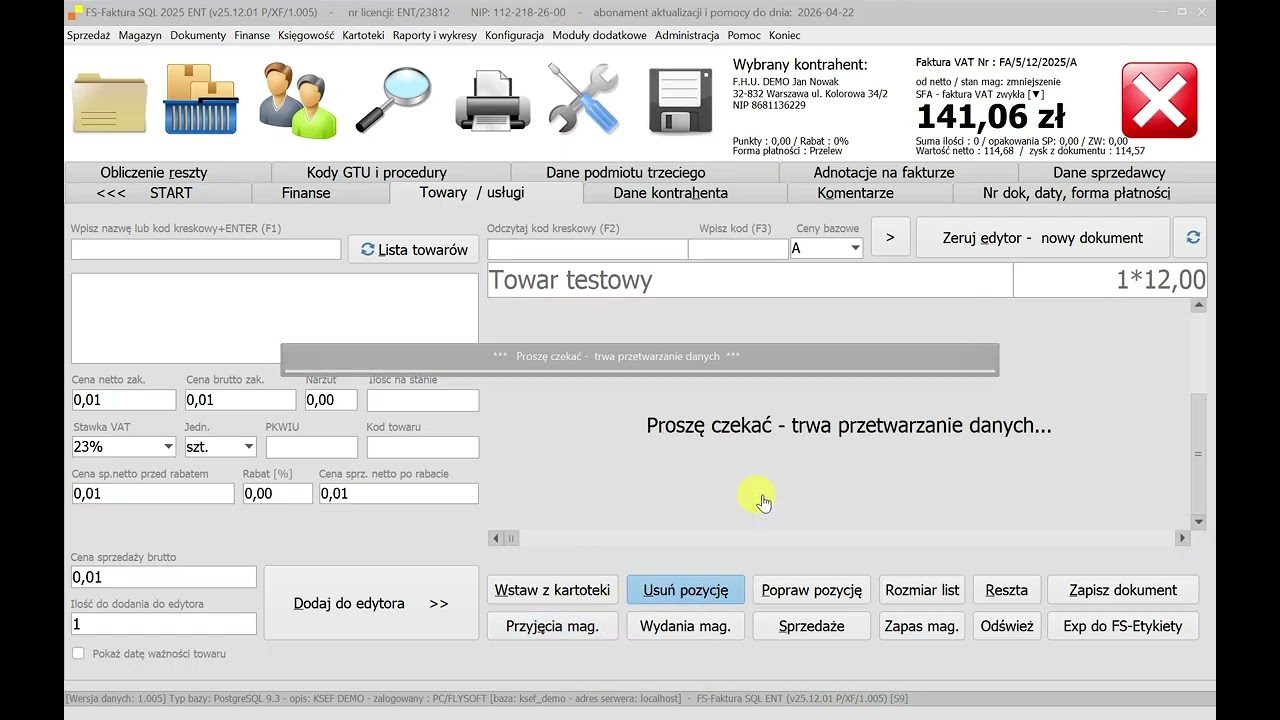Switch to Nr dok, daty, forma płatności tab
This screenshot has width=1280, height=720.
pyautogui.click(x=1077, y=193)
